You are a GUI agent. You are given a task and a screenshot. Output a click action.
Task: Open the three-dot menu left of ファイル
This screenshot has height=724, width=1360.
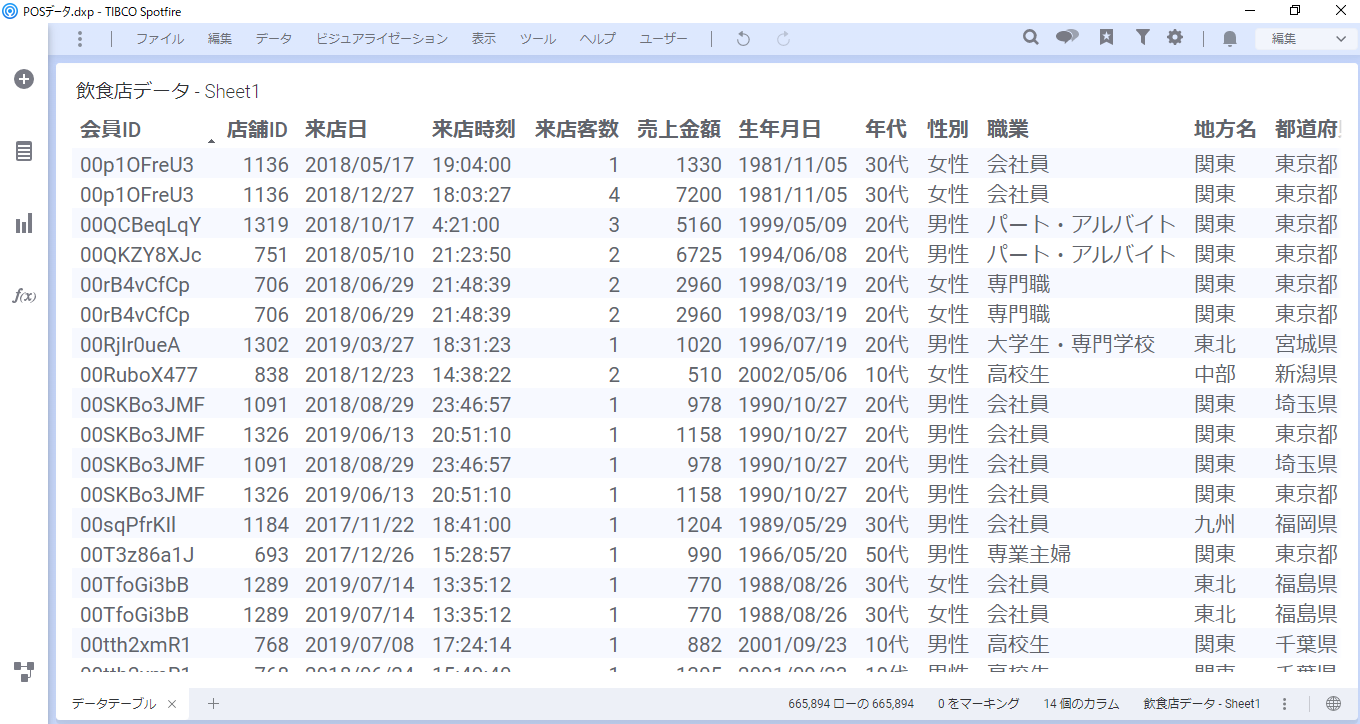pyautogui.click(x=80, y=39)
